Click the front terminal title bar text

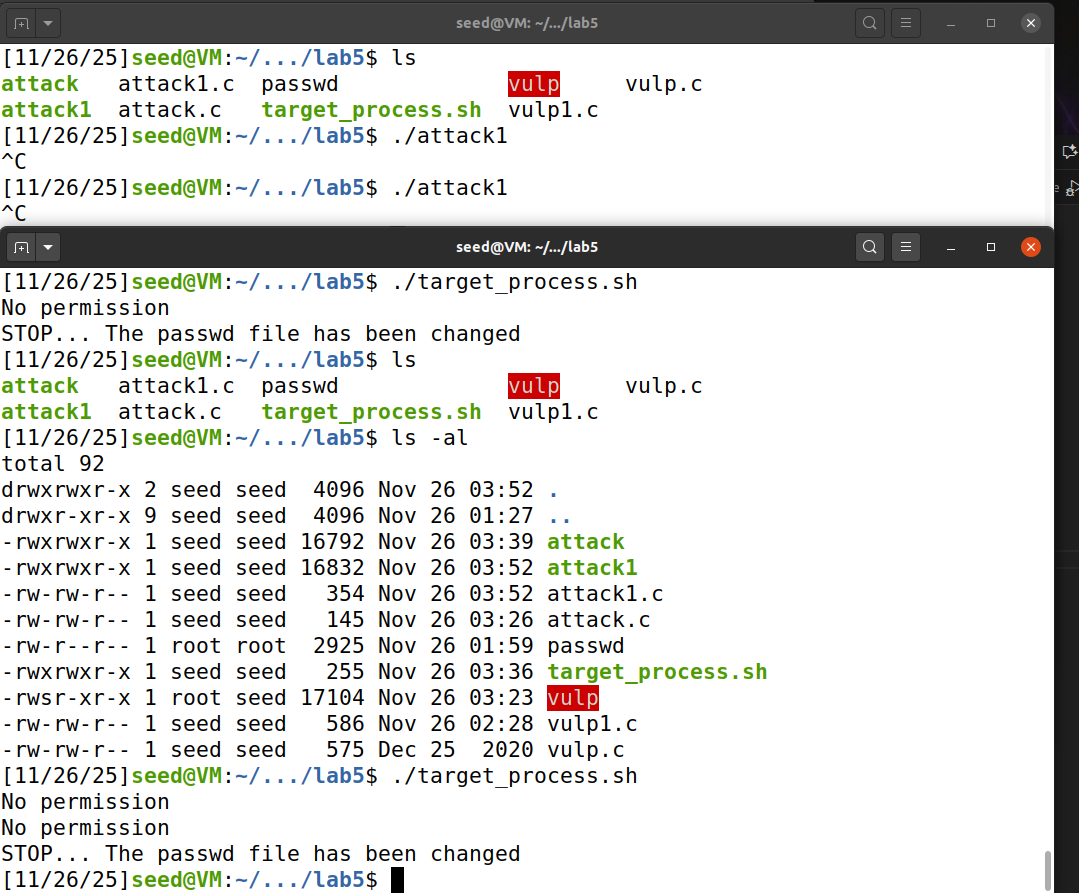pyautogui.click(x=527, y=247)
